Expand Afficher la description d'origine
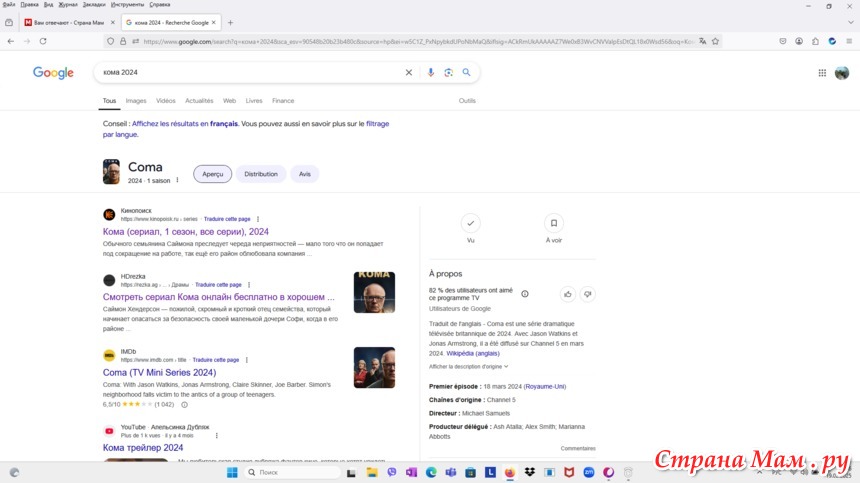Viewport: 860px width, 483px height. coord(468,366)
